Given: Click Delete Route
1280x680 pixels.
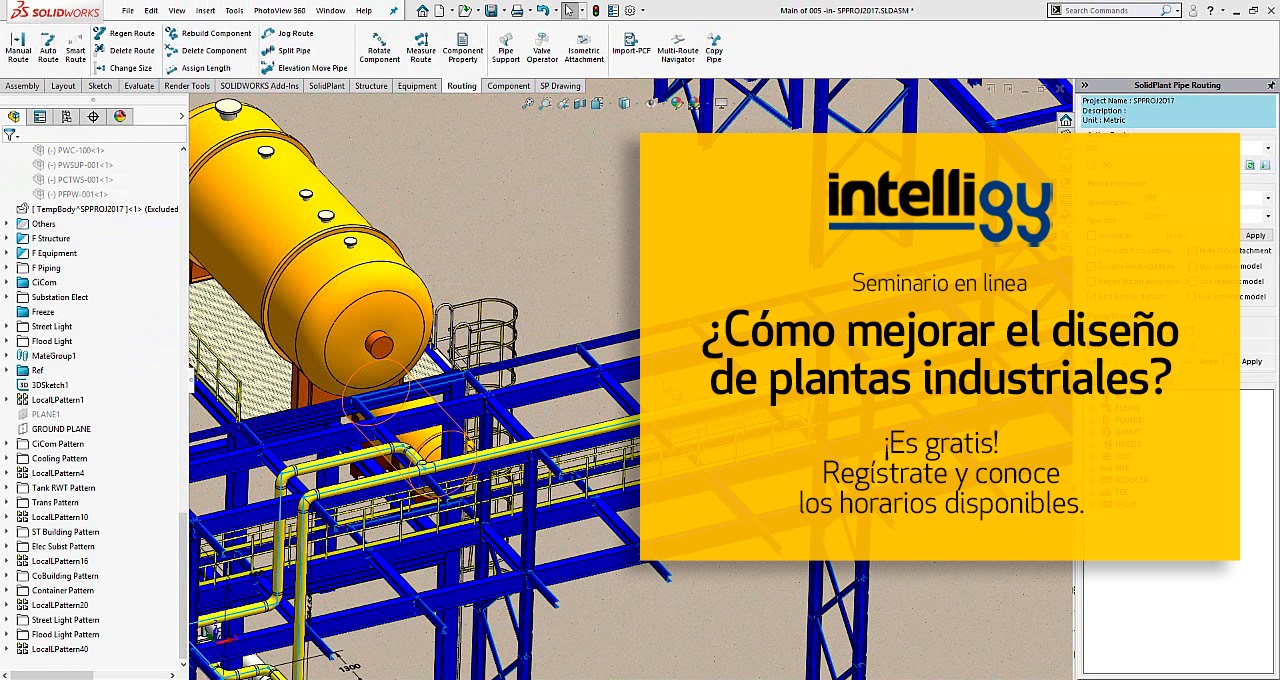Looking at the screenshot, I should [x=124, y=50].
